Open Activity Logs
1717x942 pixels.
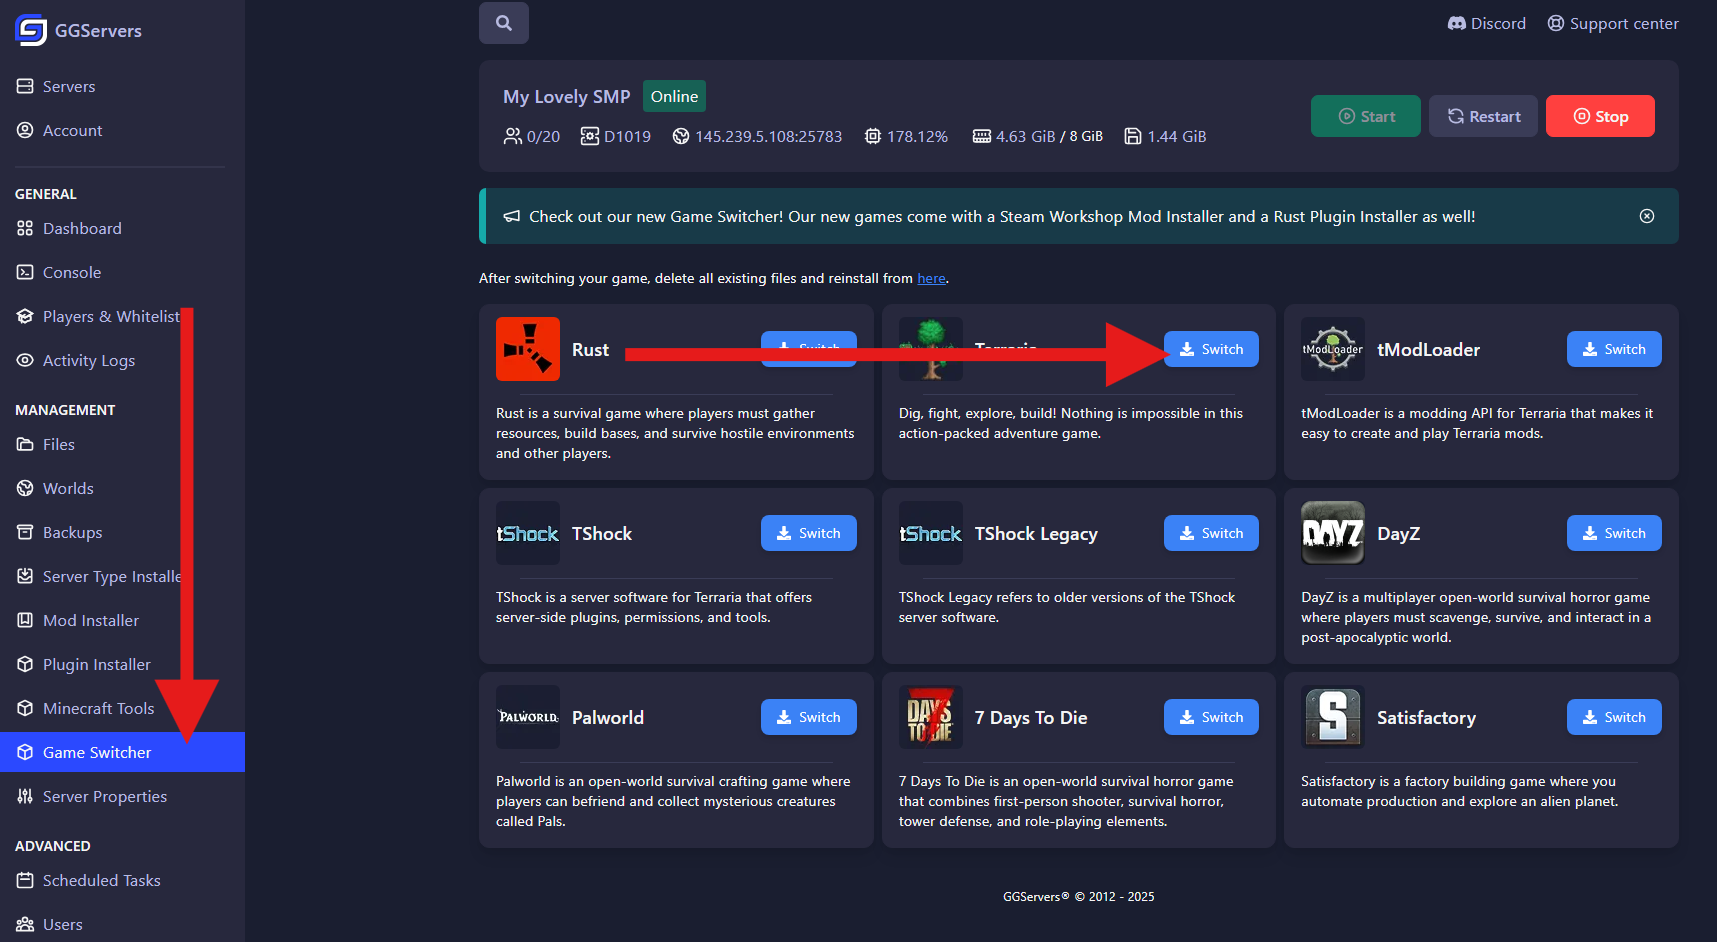point(88,360)
